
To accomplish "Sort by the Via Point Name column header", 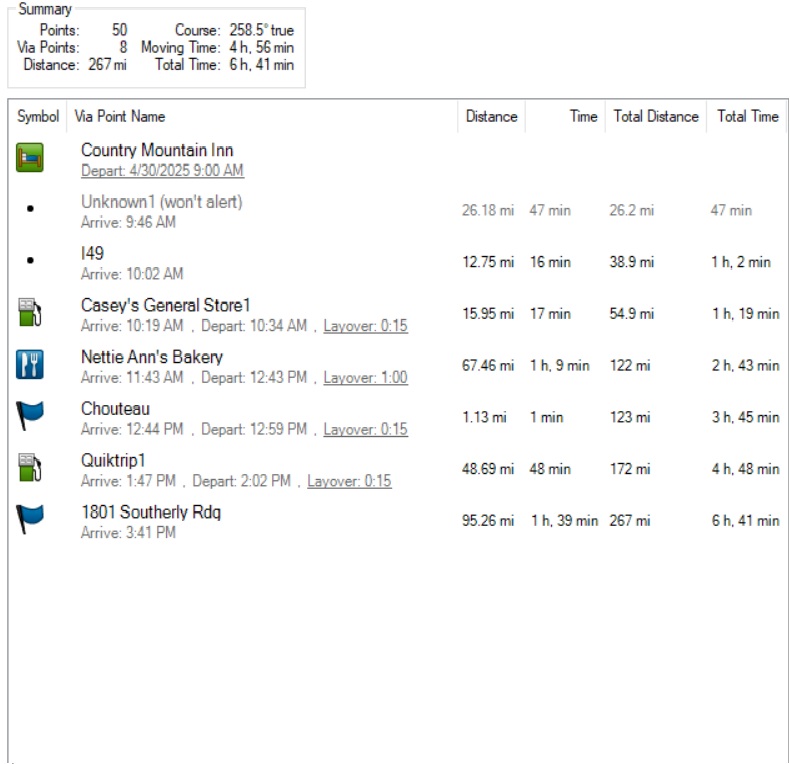I will point(262,116).
